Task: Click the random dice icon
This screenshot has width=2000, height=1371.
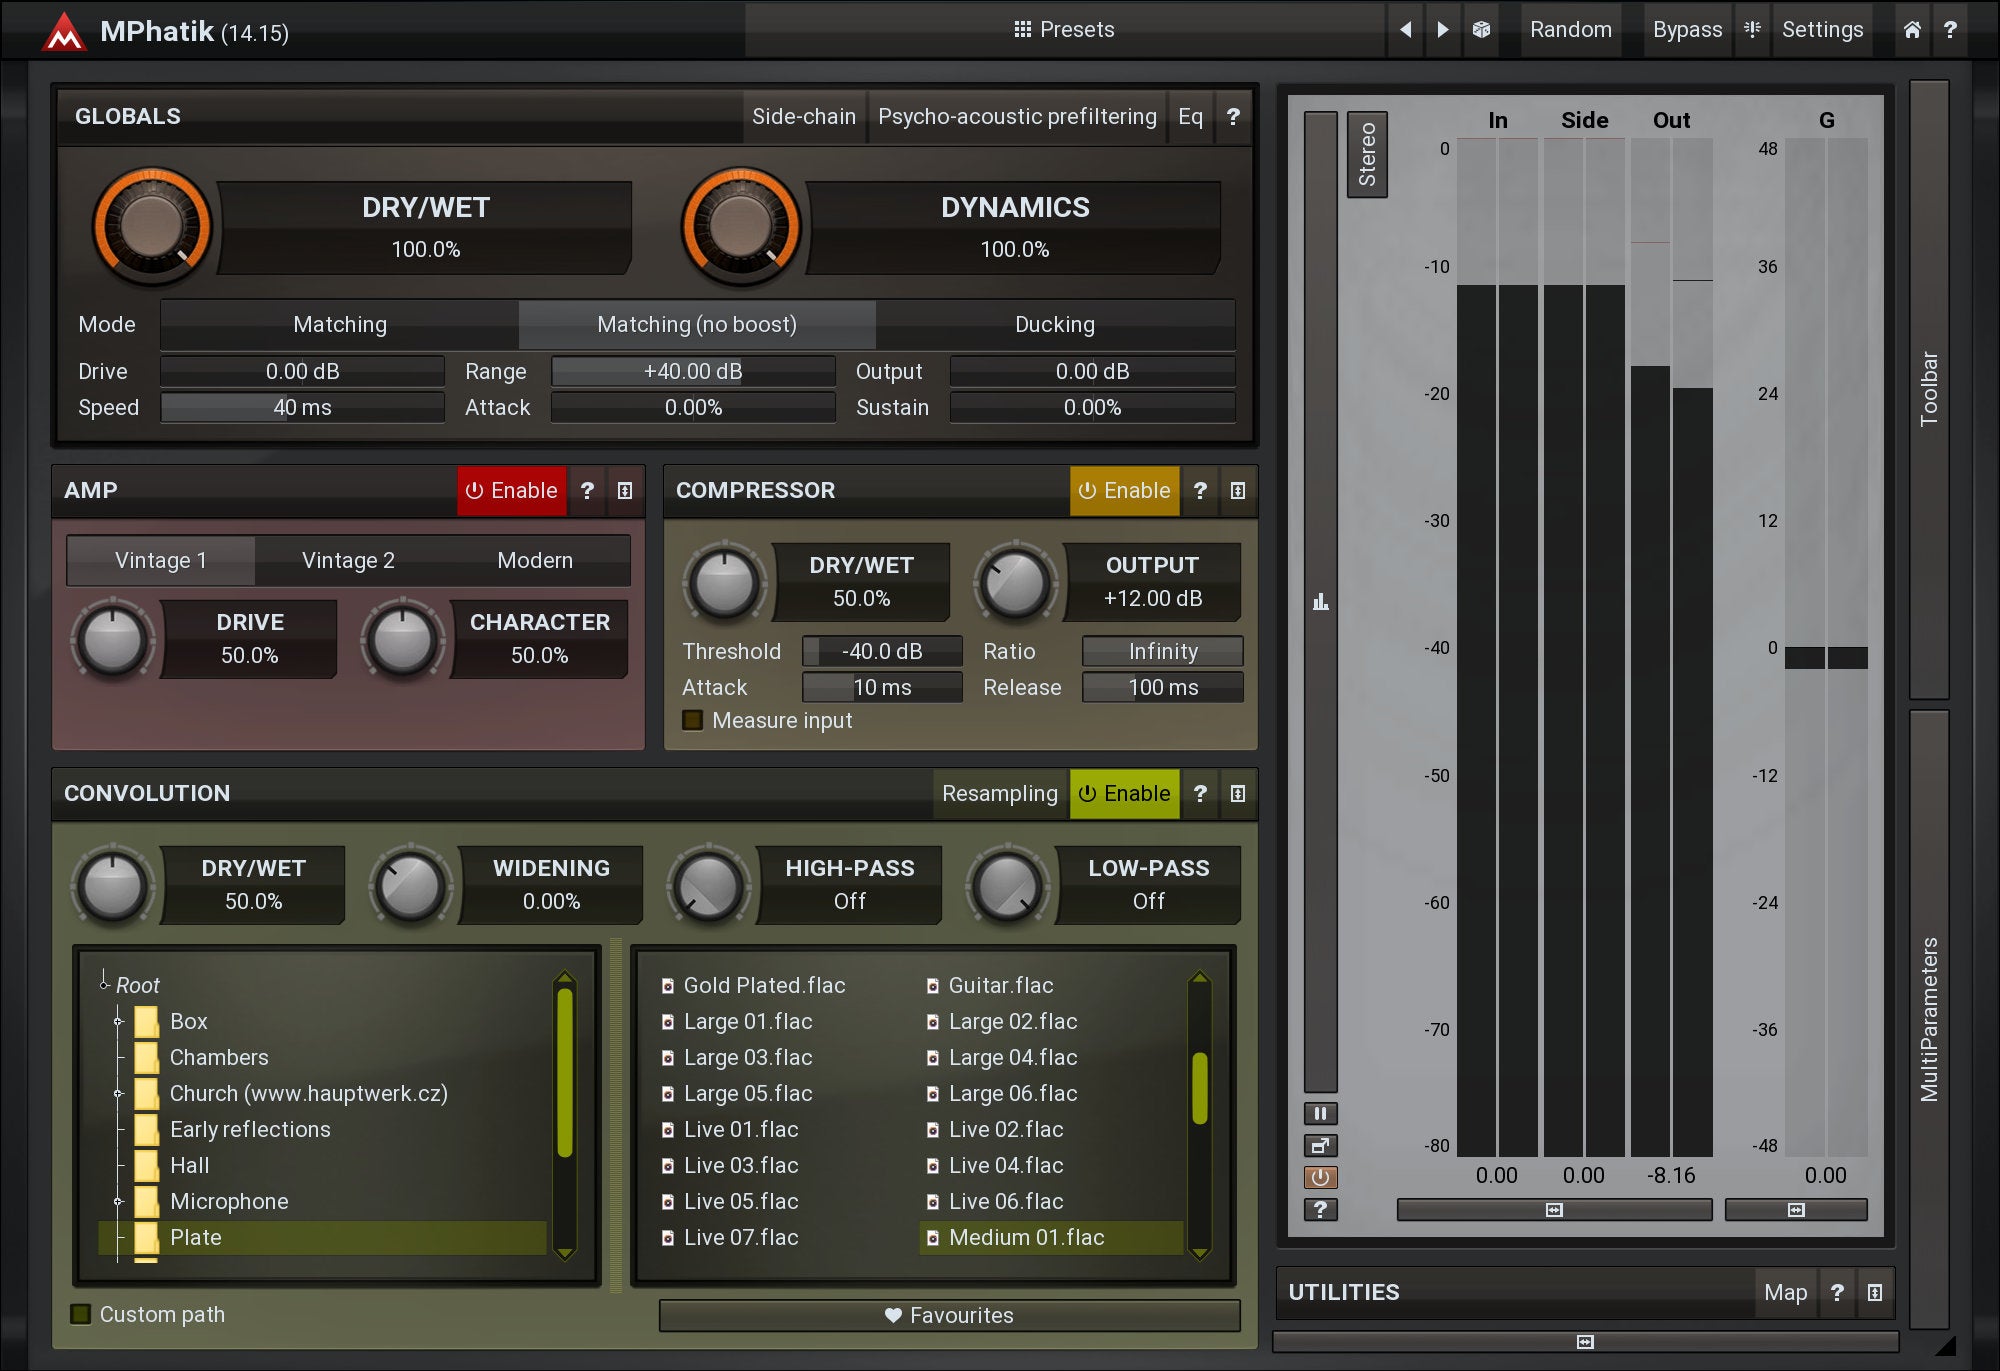Action: coord(1481,30)
